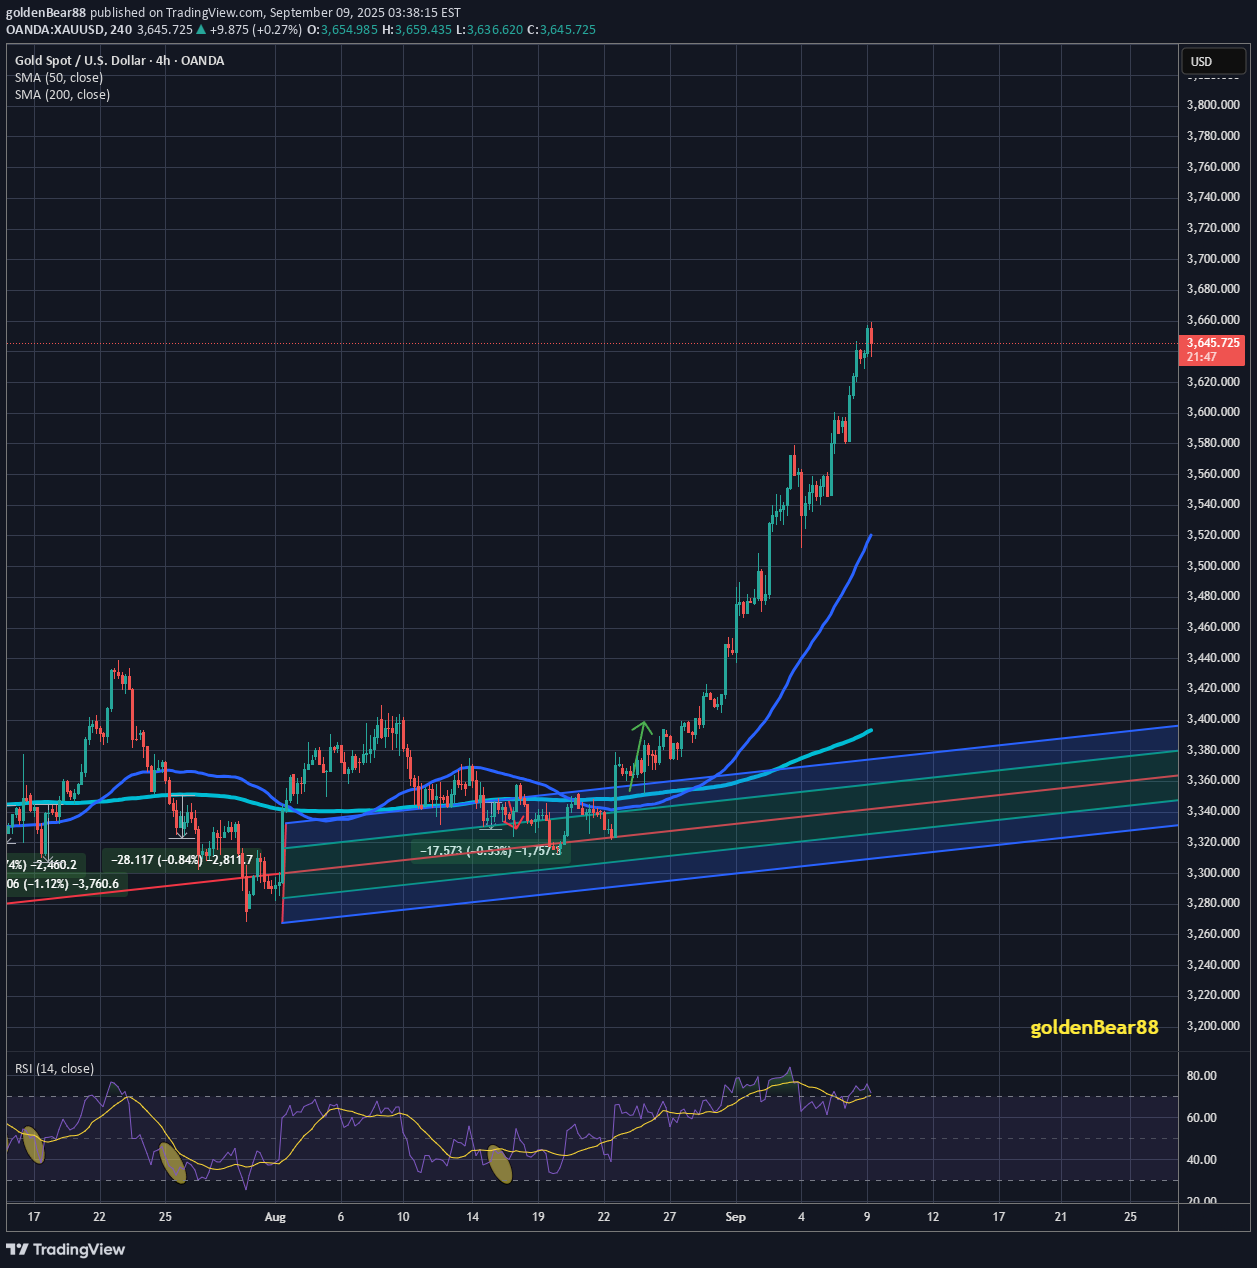1257x1268 pixels.
Task: Click the goldenBear88 author name in header
Action: 46,13
